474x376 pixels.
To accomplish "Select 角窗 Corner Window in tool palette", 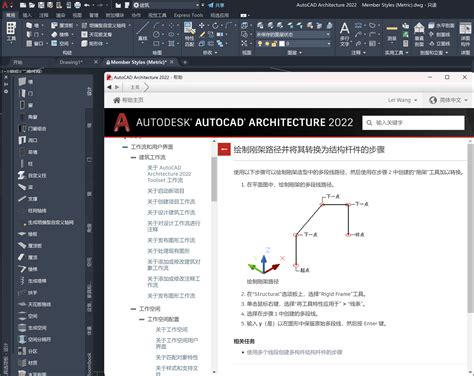I will [28, 117].
